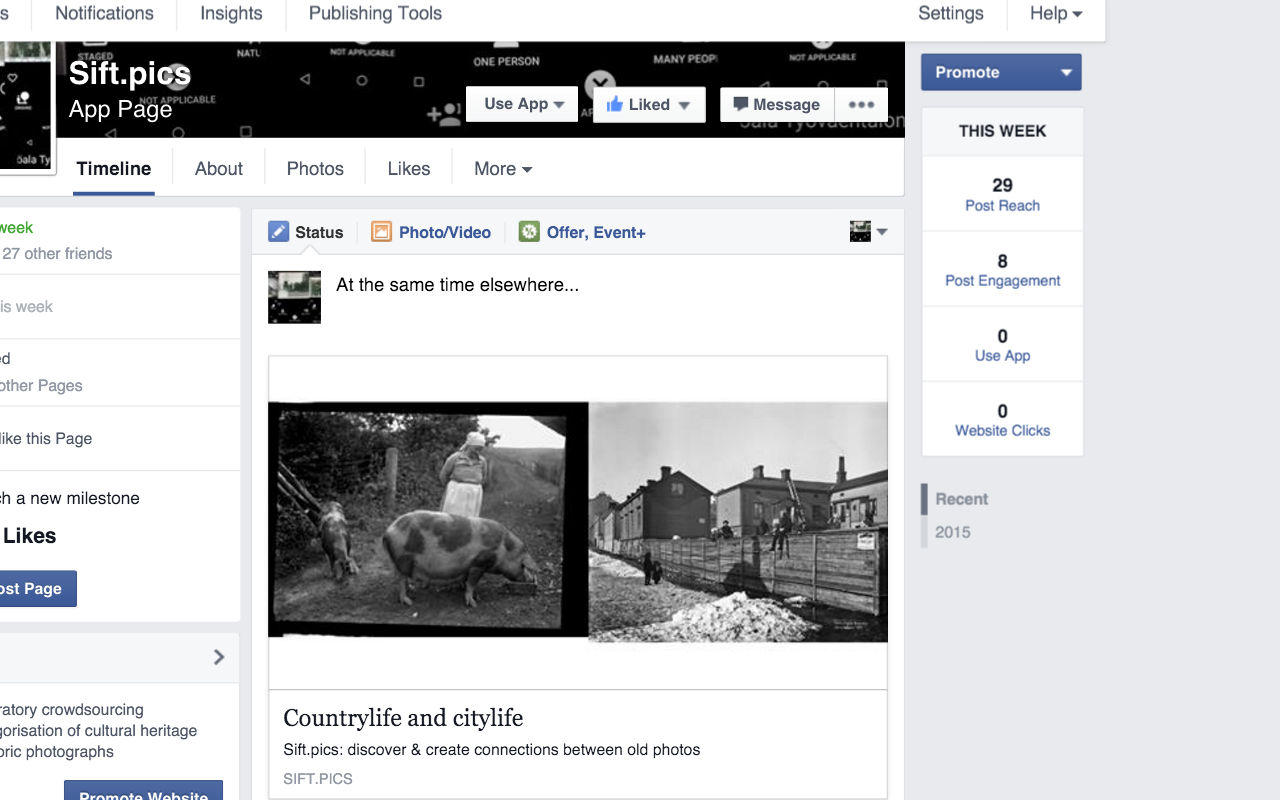The height and width of the screenshot is (800, 1280).
Task: Open the Insights tab
Action: pos(231,14)
